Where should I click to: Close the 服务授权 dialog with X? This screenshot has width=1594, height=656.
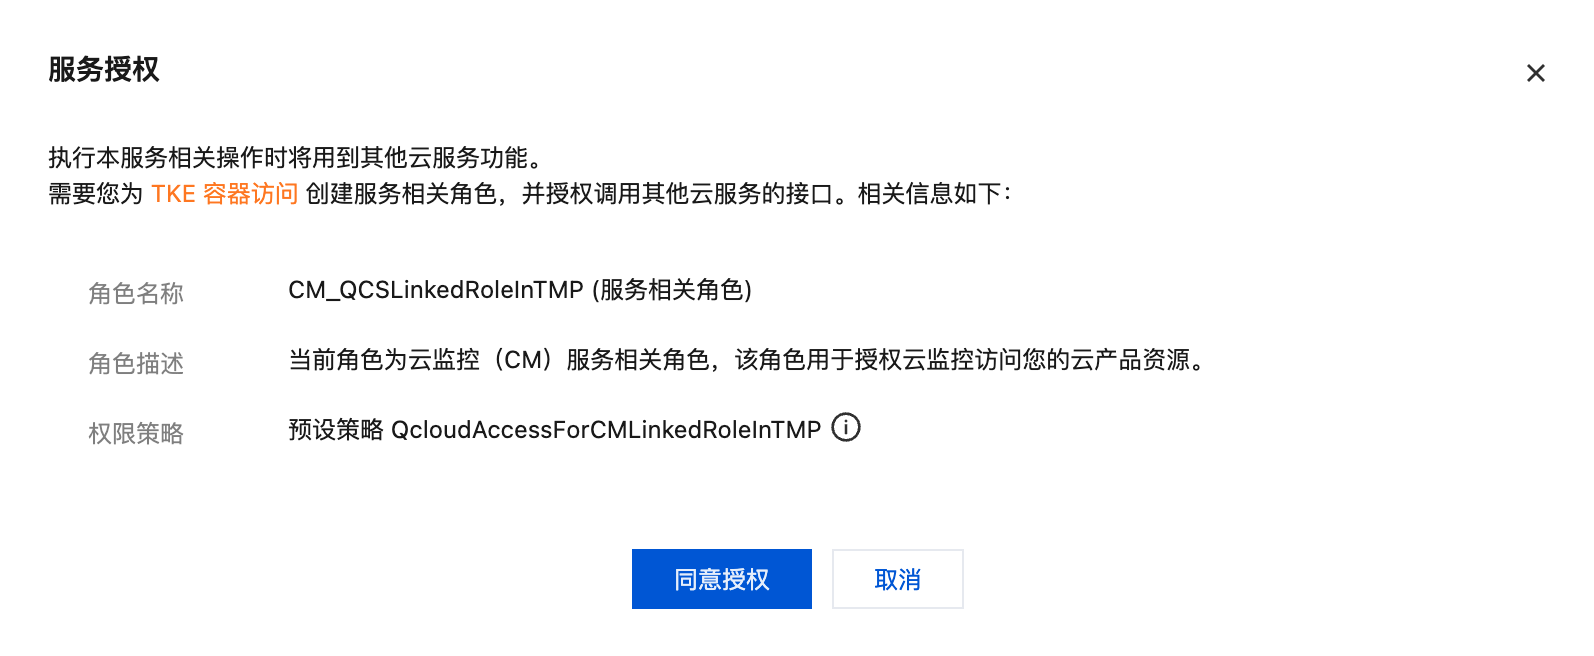click(1536, 73)
